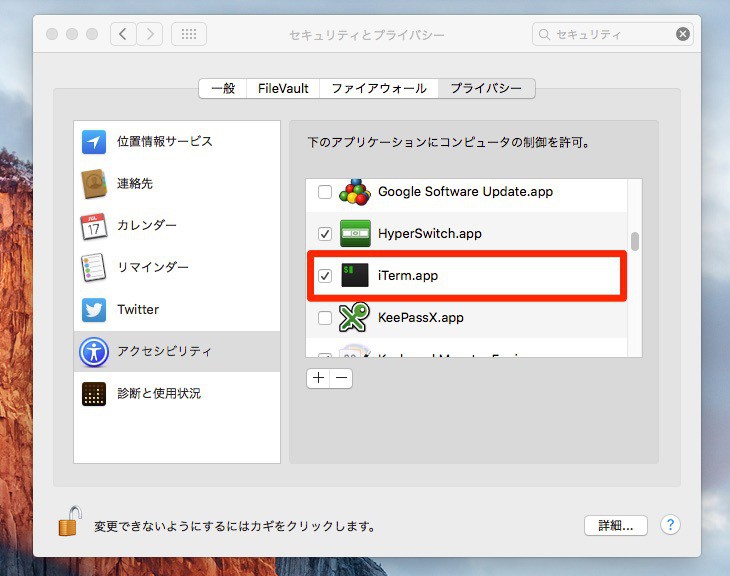Select 位置情報サービス in the sidebar
The image size is (730, 576).
(165, 142)
